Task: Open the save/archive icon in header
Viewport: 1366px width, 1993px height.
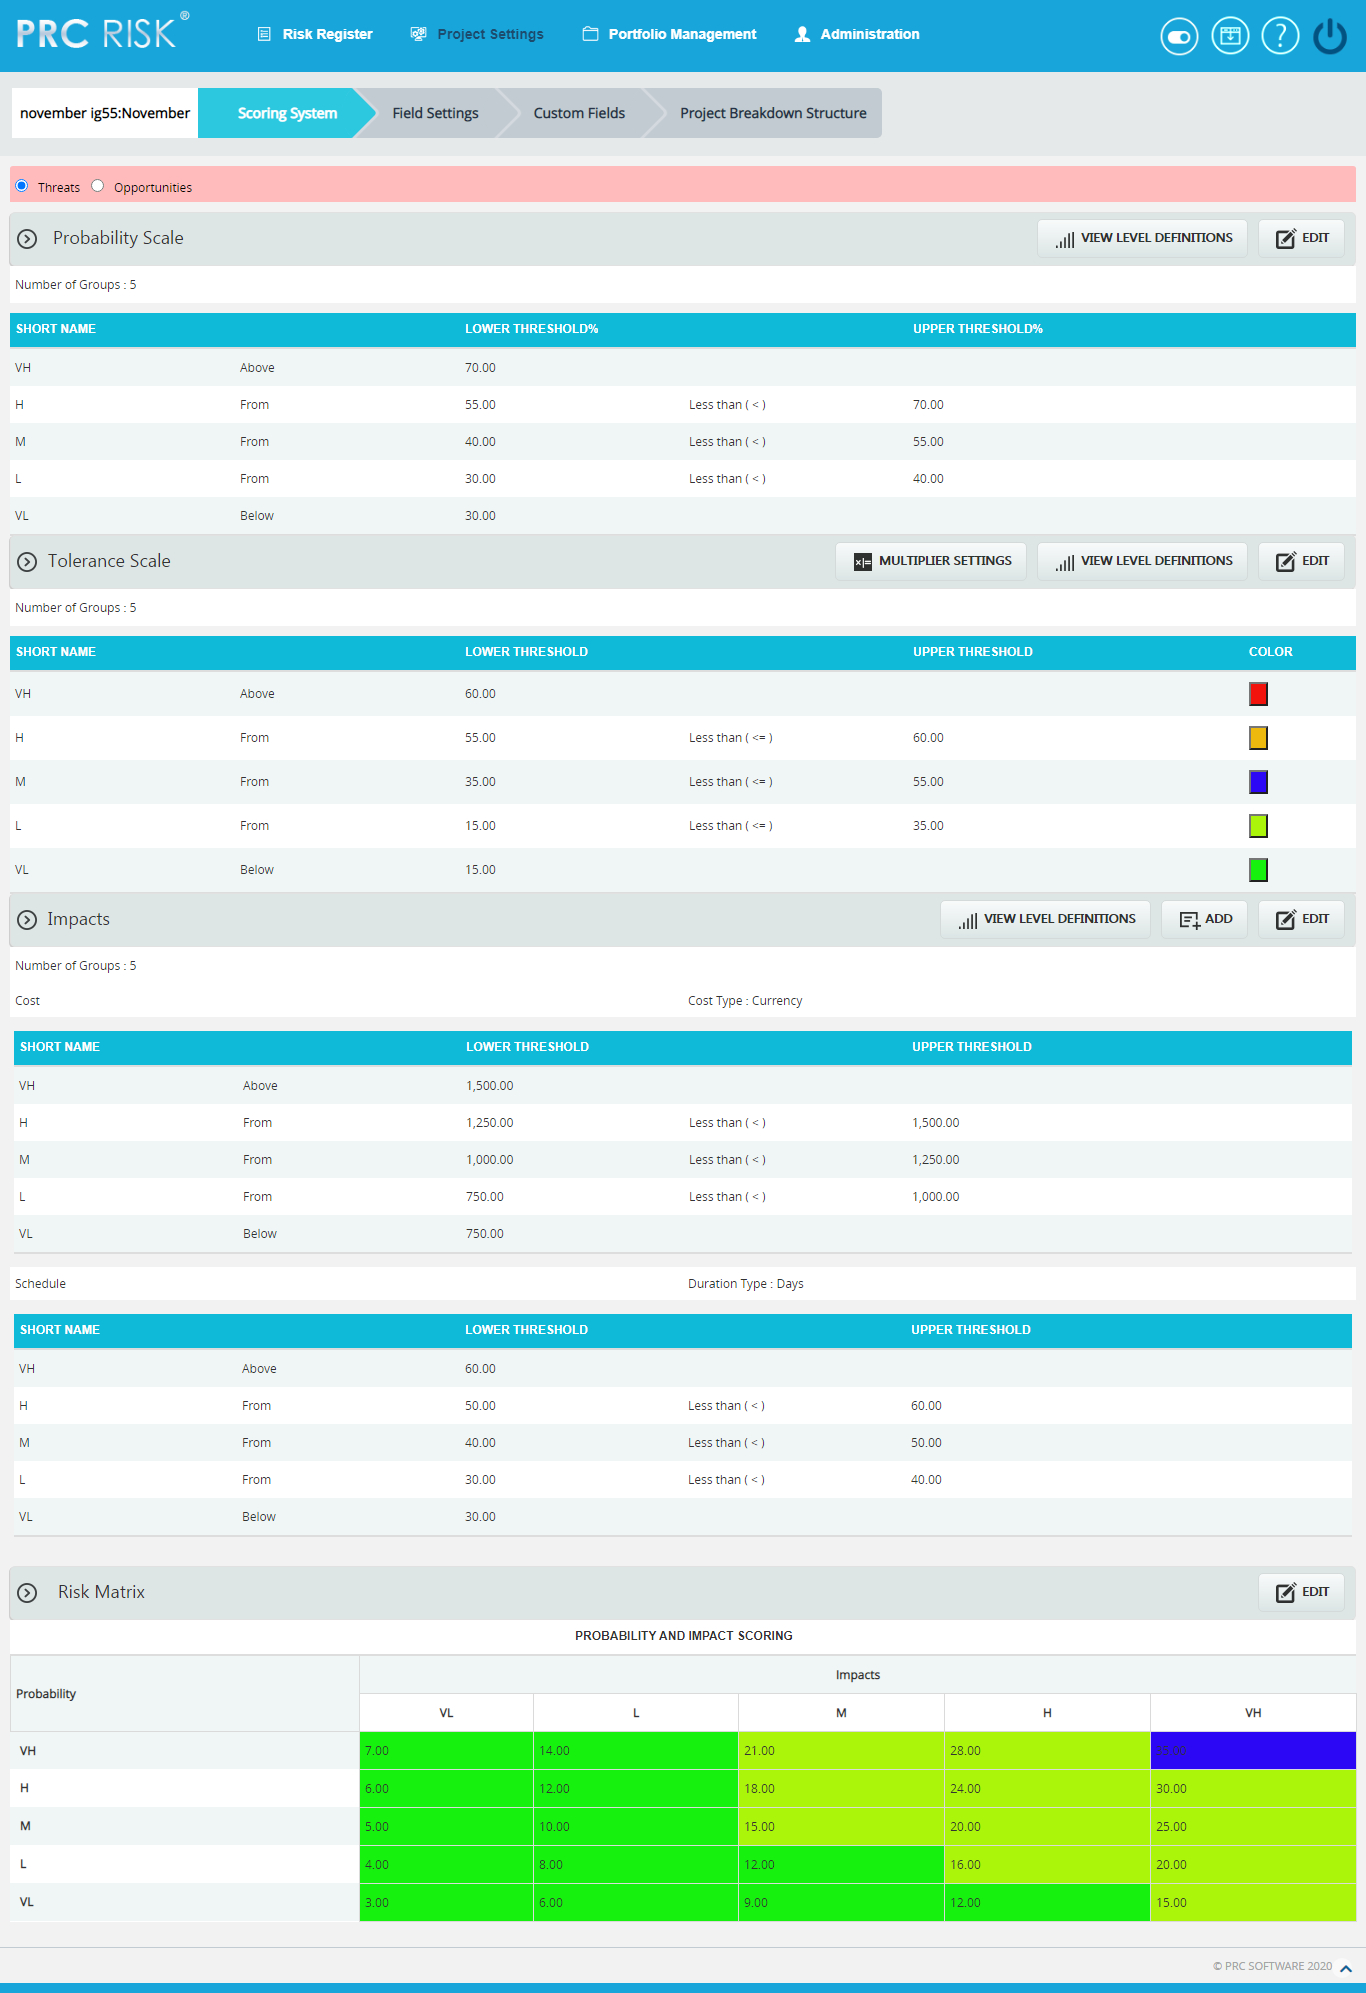Action: click(x=1230, y=36)
